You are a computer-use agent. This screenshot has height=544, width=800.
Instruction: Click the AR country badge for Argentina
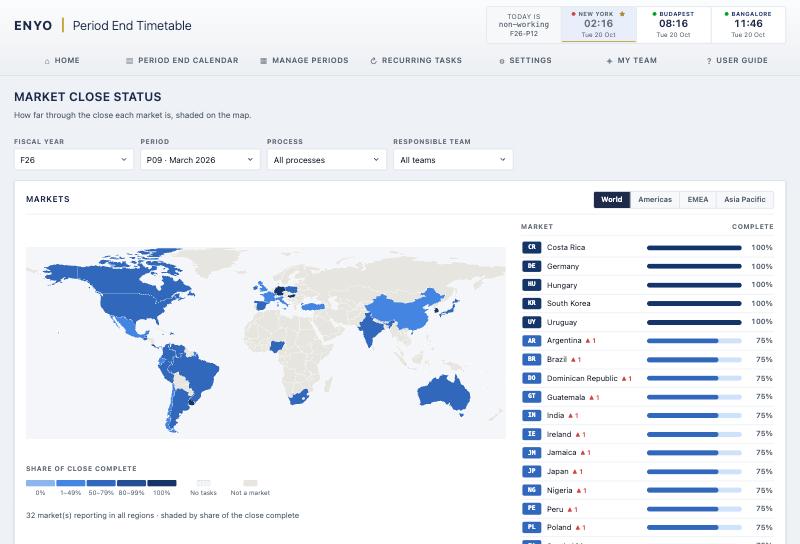pos(532,340)
